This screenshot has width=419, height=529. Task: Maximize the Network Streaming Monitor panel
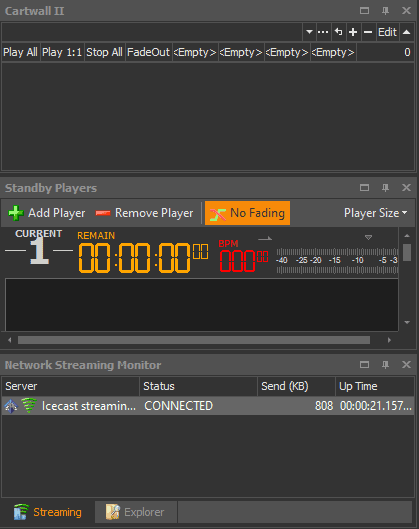pos(364,365)
